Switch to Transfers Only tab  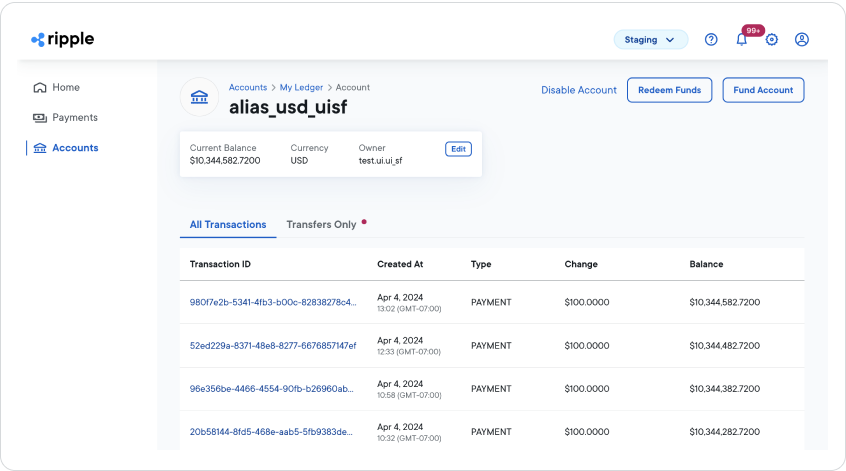pos(322,224)
